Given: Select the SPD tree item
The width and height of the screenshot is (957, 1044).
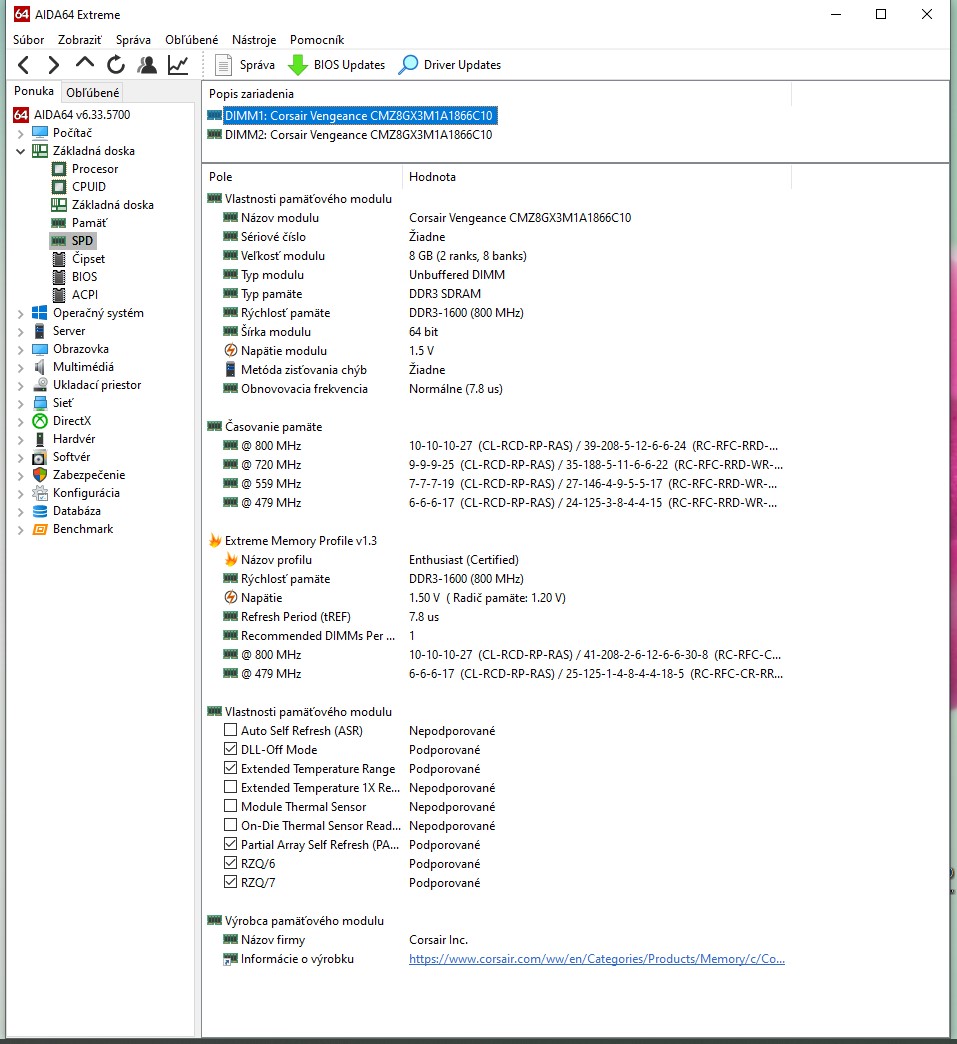Looking at the screenshot, I should coord(82,240).
